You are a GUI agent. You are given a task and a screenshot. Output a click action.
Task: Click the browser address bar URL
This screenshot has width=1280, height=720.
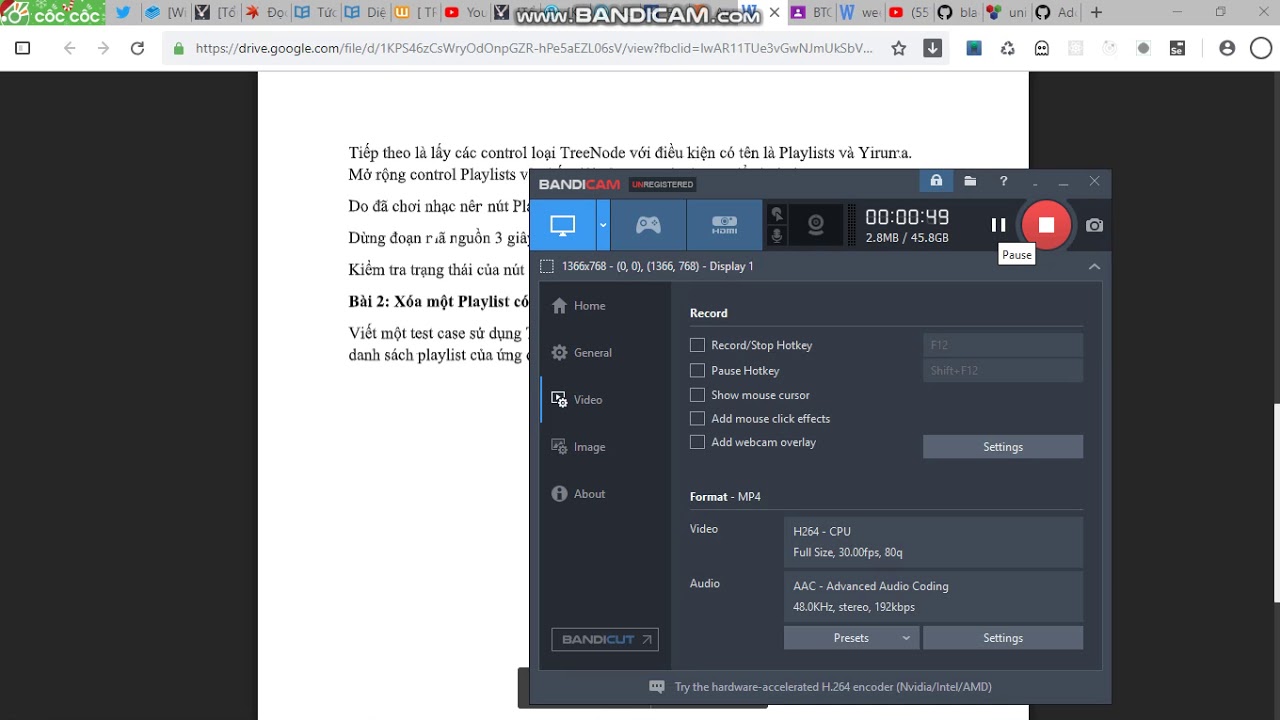pos(534,48)
